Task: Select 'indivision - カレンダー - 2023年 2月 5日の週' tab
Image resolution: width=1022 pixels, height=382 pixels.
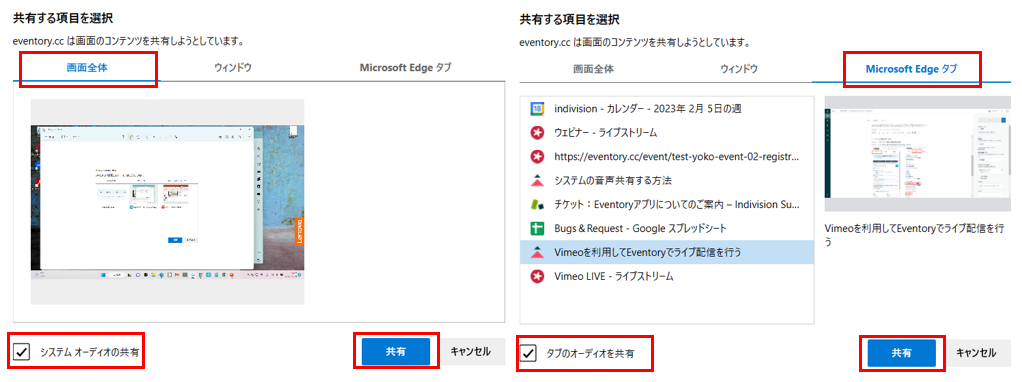Action: 667,109
